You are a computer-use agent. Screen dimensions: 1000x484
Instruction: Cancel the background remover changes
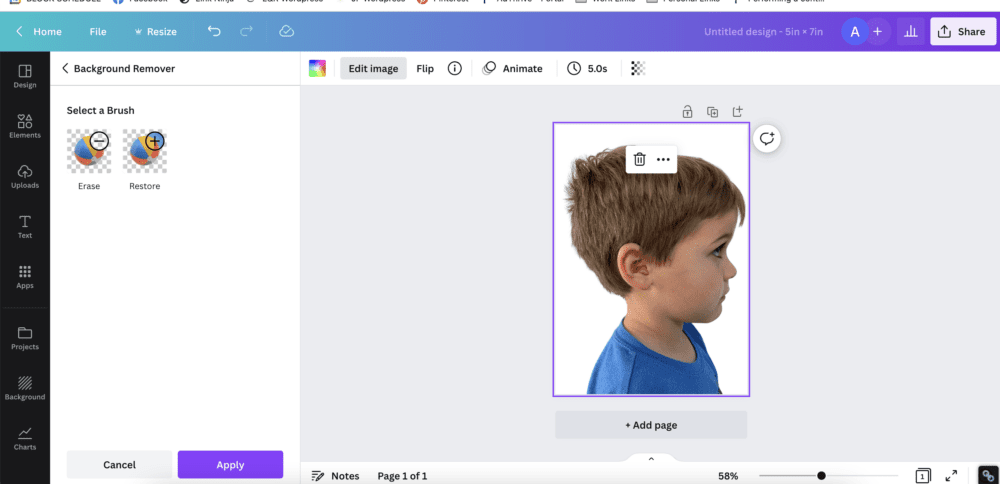point(119,465)
